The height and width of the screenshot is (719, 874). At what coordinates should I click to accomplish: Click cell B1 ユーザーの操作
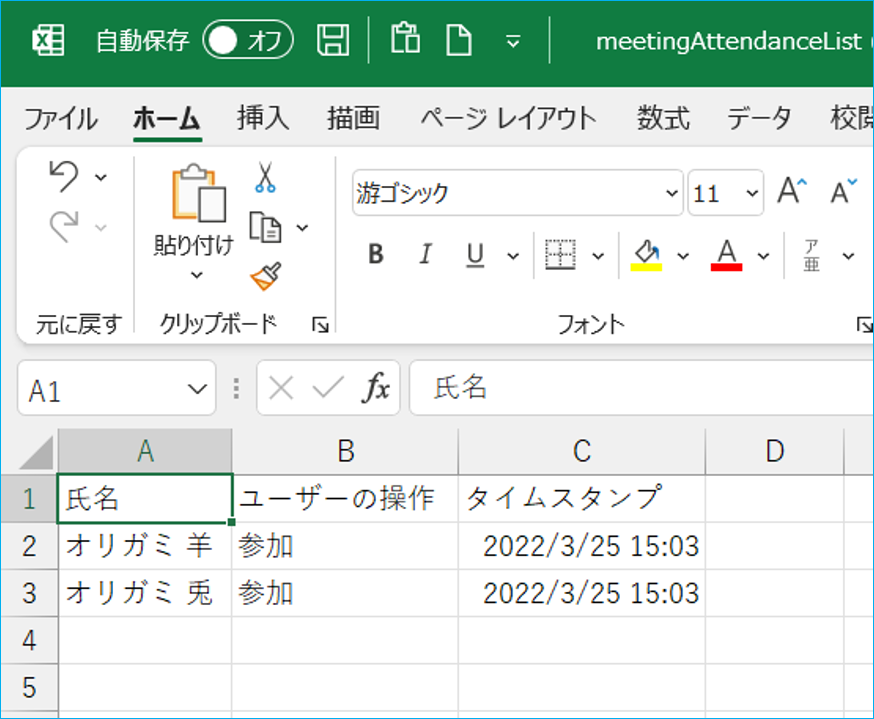tap(345, 499)
